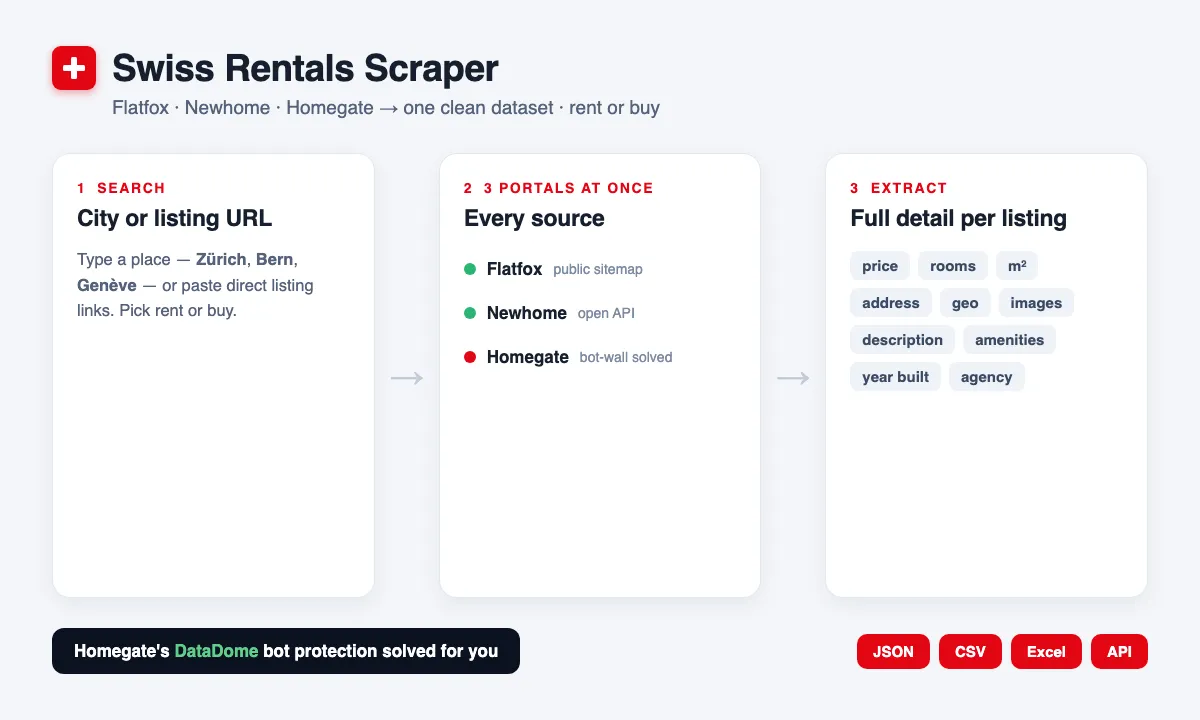The width and height of the screenshot is (1200, 720).
Task: Click the images tag chip
Action: point(1036,303)
